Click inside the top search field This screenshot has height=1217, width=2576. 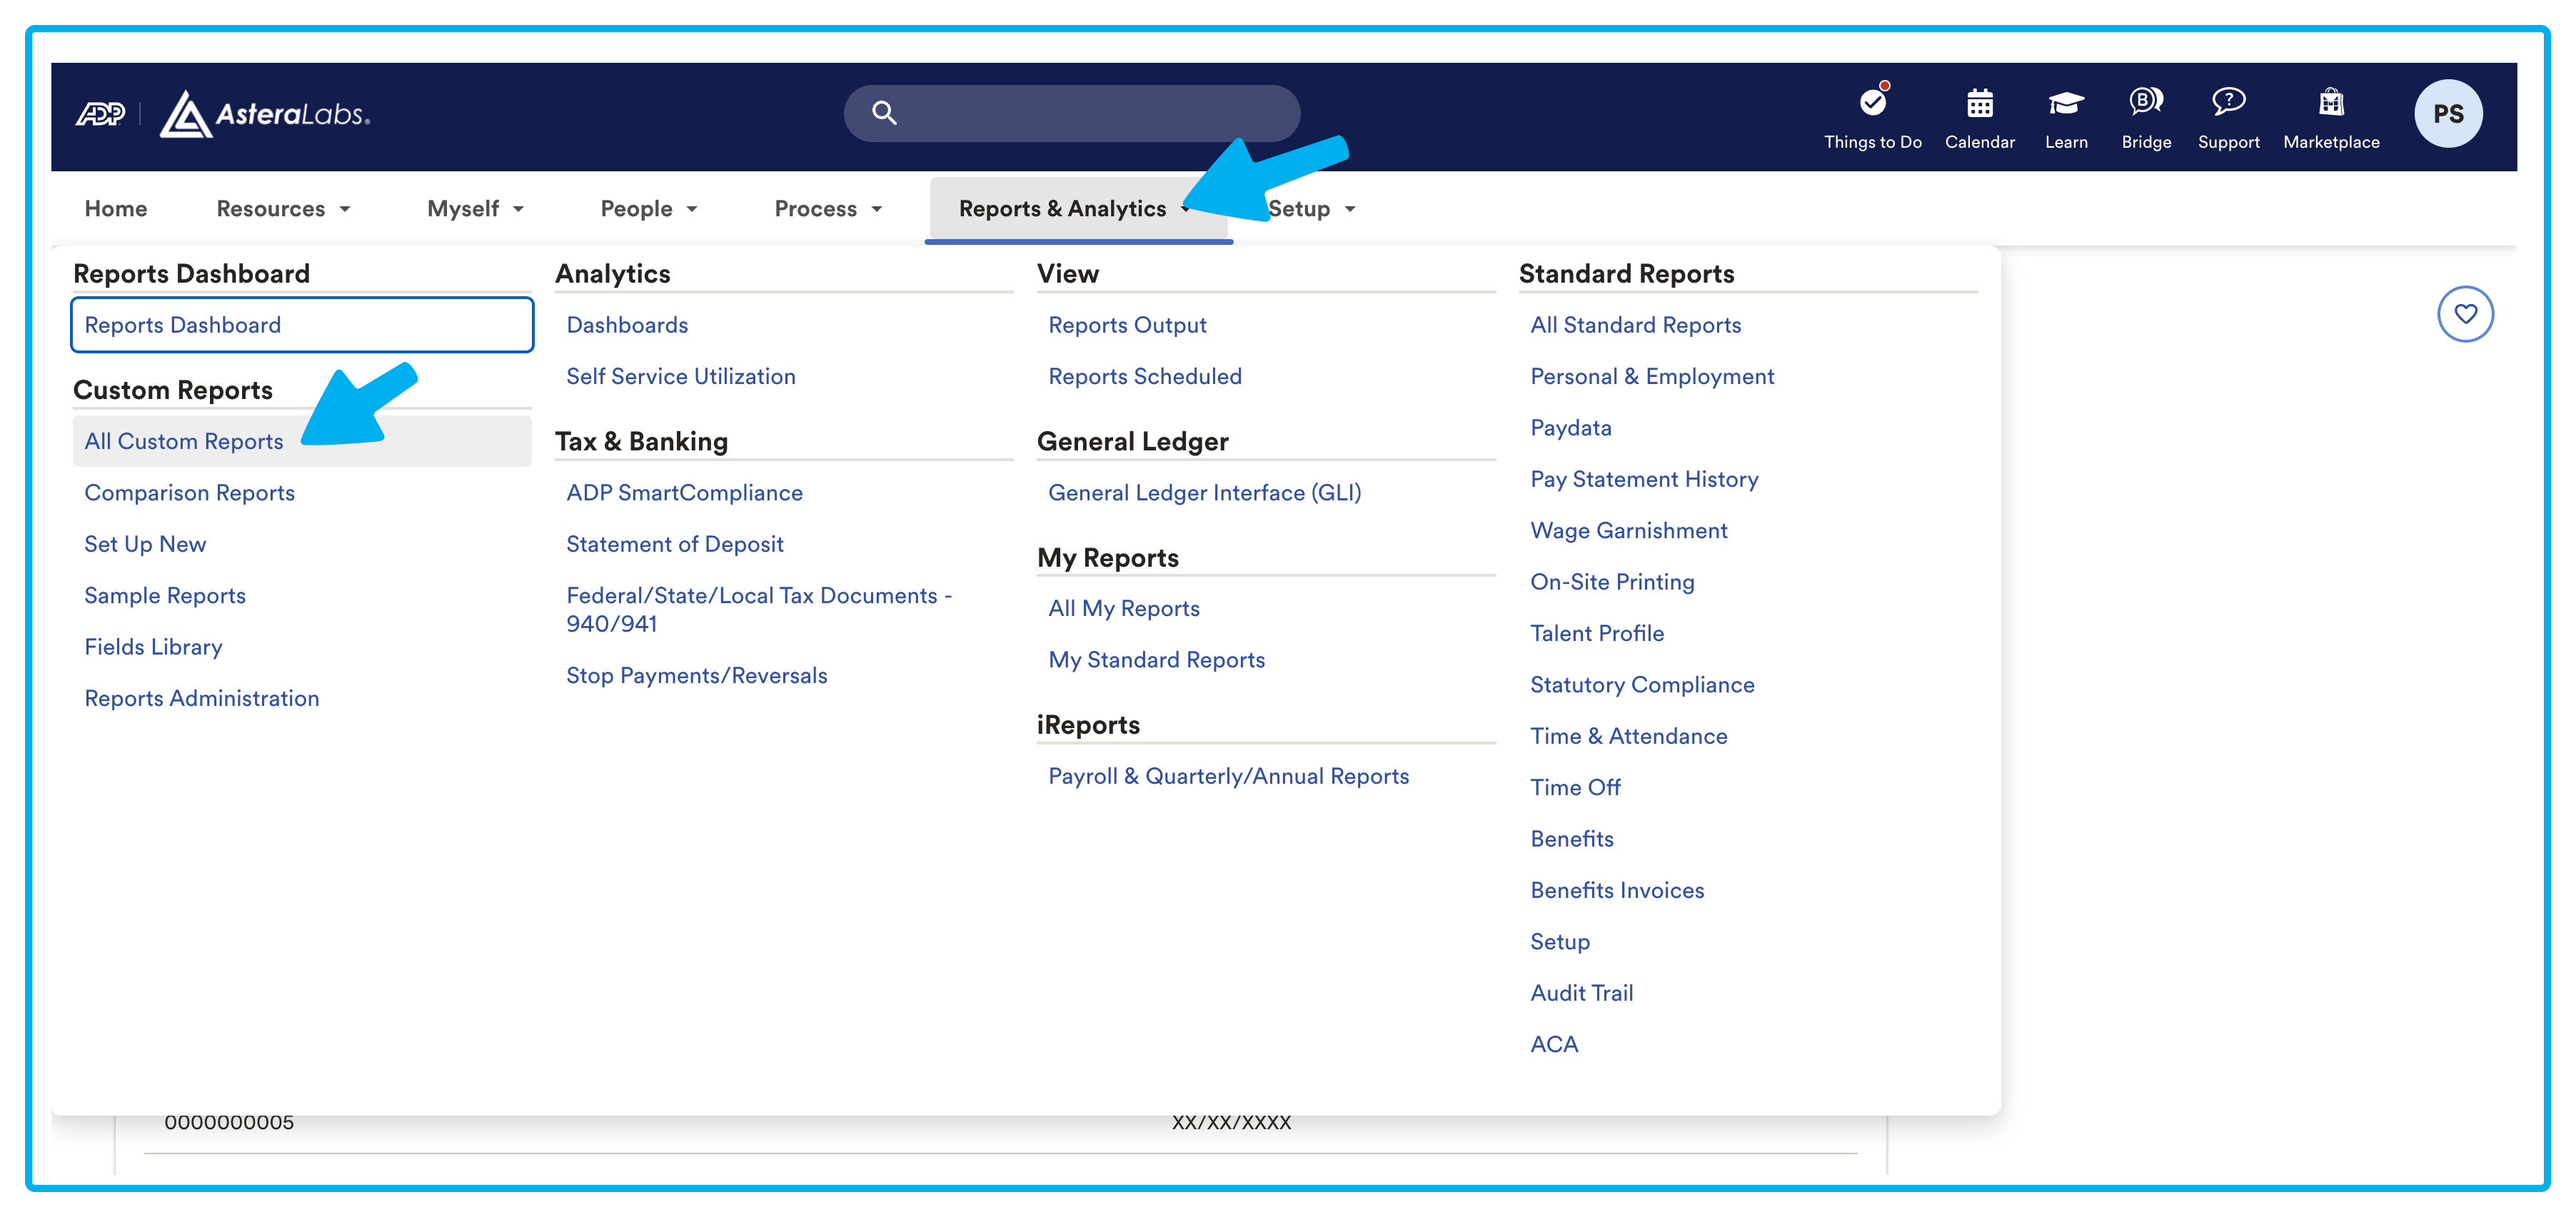point(1090,113)
